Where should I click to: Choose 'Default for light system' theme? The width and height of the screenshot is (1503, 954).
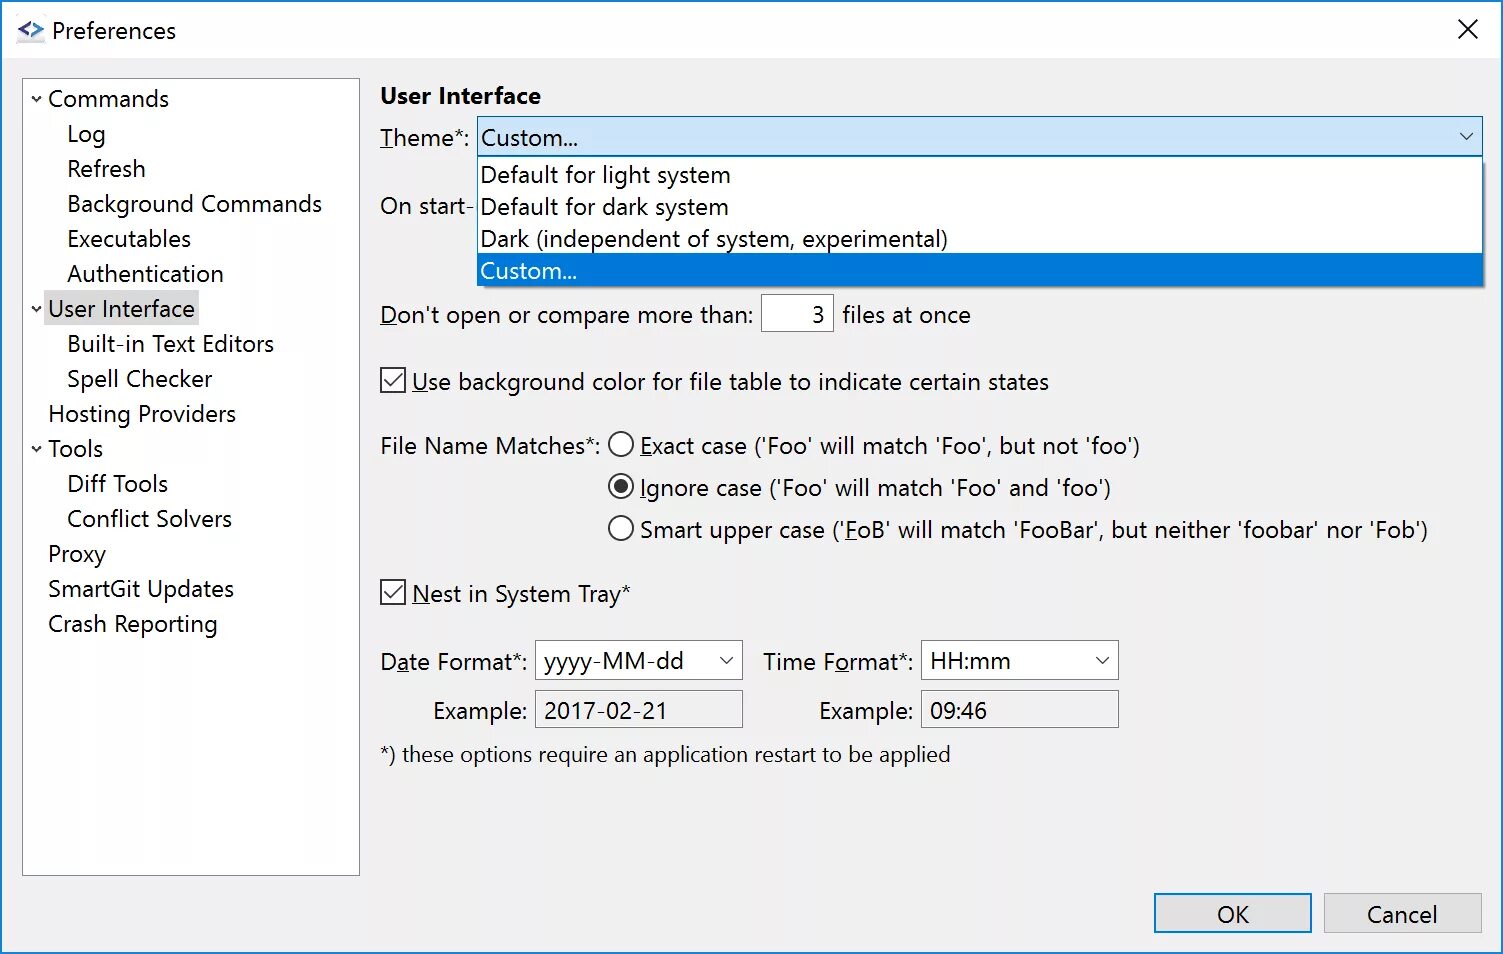click(980, 175)
